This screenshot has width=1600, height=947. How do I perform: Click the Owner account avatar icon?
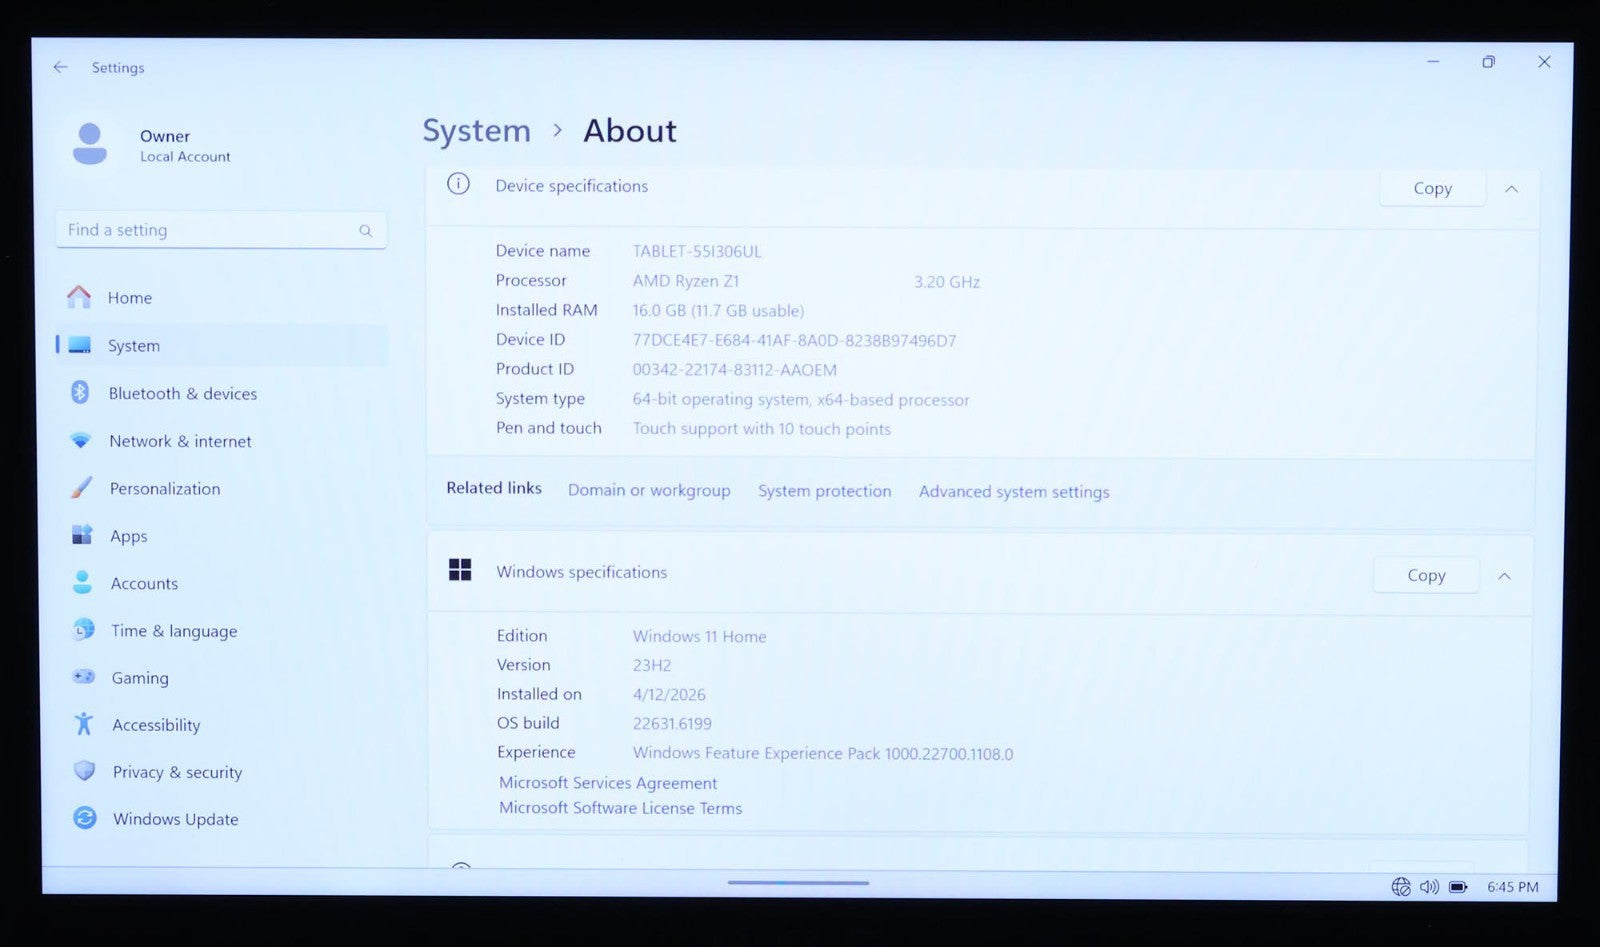click(90, 144)
